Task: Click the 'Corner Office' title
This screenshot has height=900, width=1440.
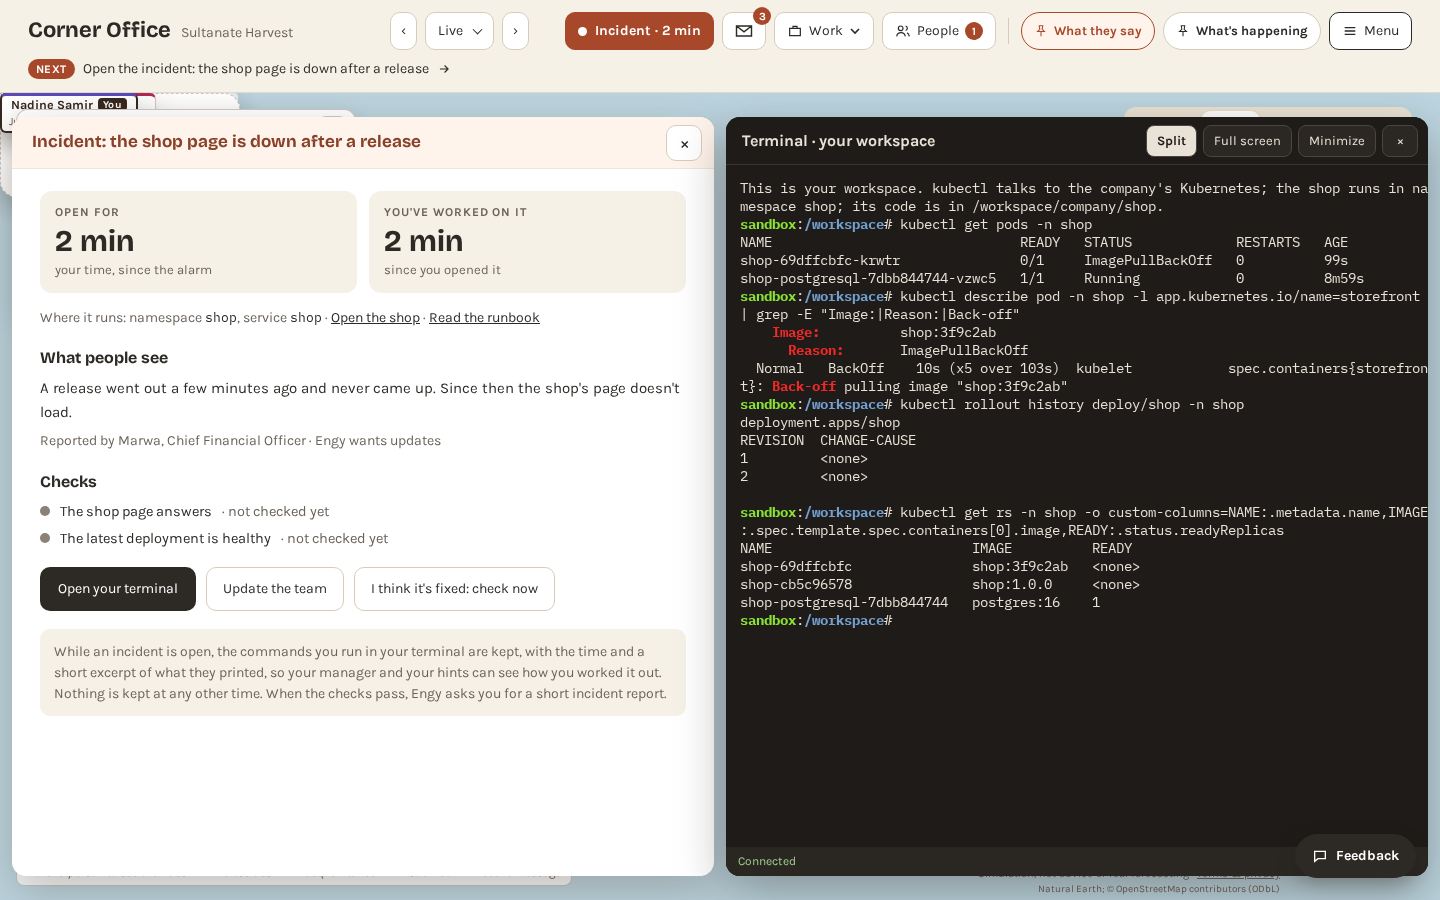Action: 99,30
